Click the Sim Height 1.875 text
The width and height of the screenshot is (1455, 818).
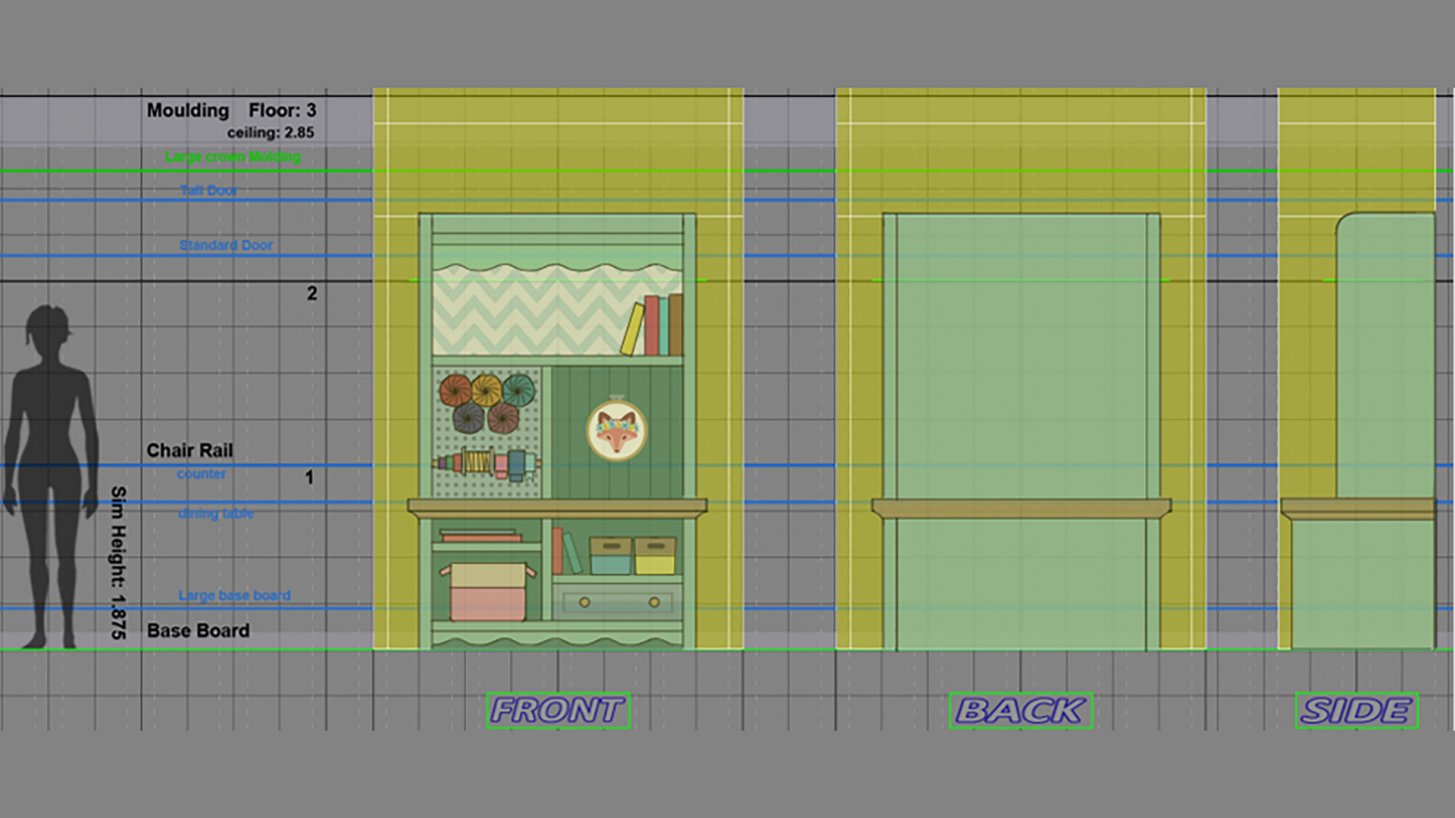tap(117, 563)
